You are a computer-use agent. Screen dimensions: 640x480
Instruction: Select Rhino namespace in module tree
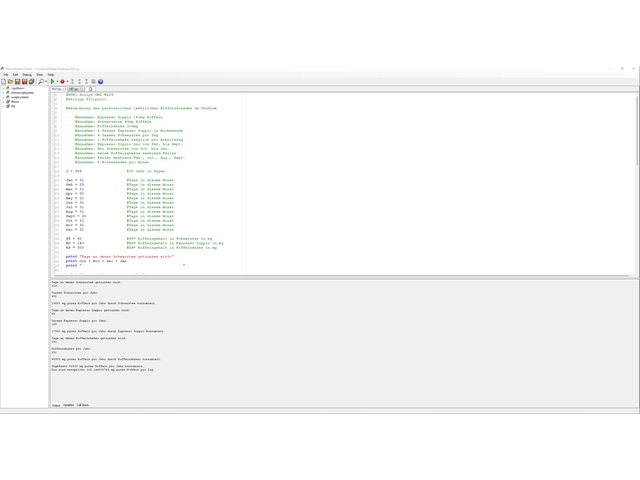point(15,102)
